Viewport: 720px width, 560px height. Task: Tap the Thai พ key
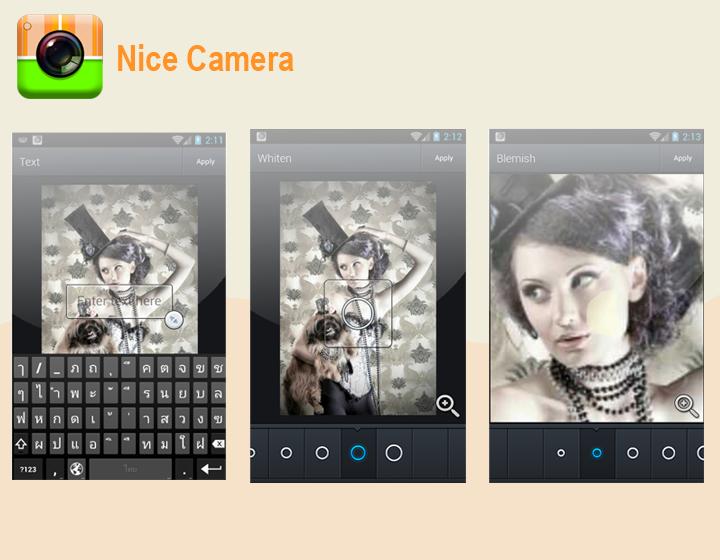tap(75, 393)
